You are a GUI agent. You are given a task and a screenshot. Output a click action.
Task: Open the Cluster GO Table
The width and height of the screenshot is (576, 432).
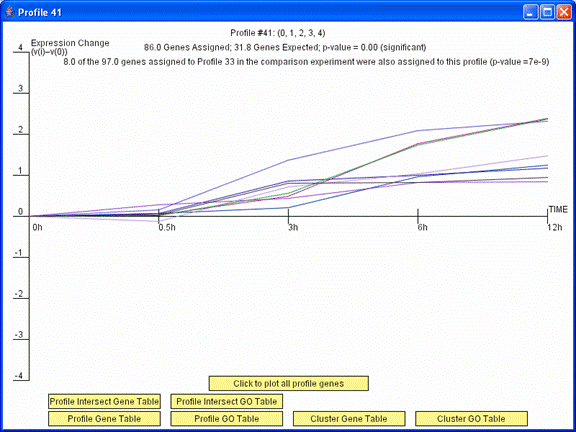pyautogui.click(x=471, y=418)
